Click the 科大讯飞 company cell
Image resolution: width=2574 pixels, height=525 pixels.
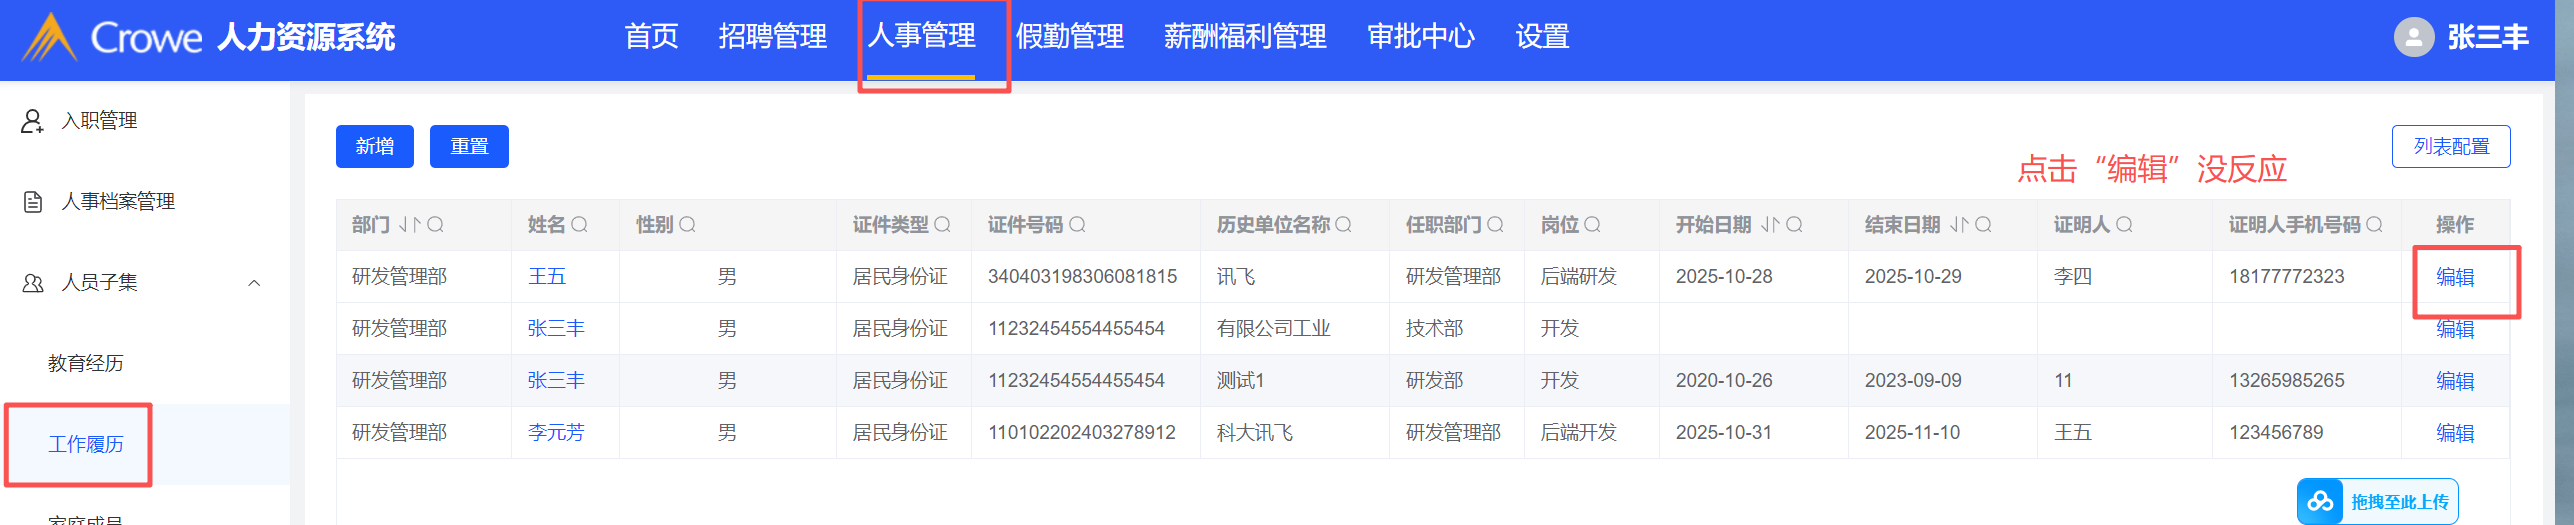coord(1254,433)
